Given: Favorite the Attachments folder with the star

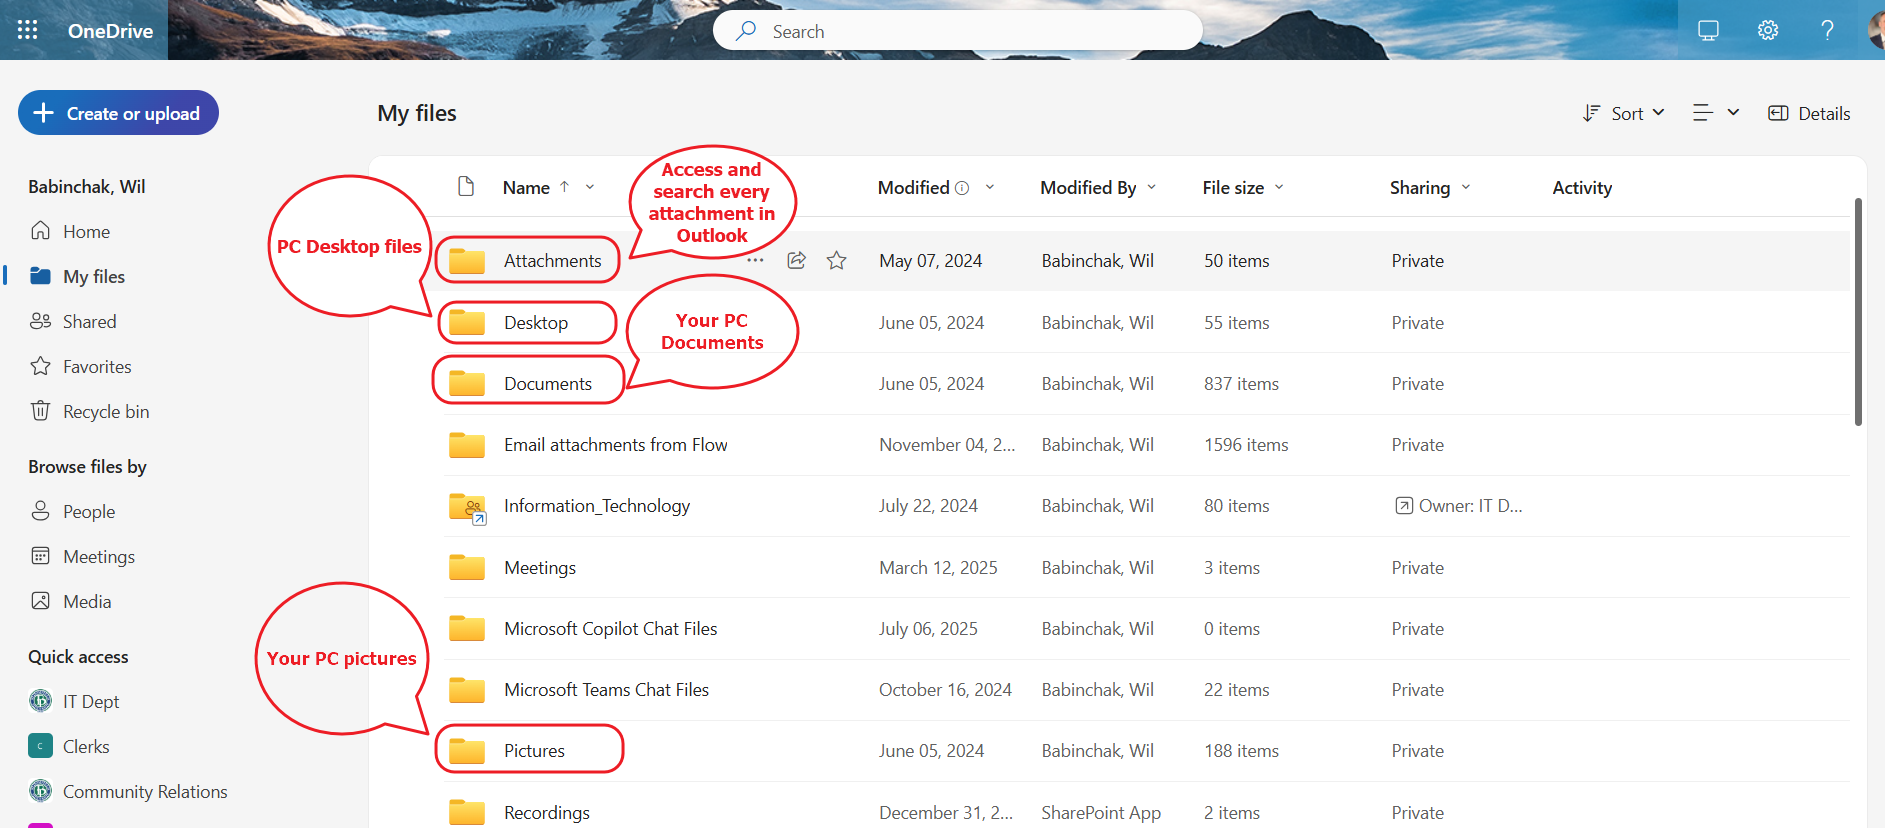Looking at the screenshot, I should (837, 261).
